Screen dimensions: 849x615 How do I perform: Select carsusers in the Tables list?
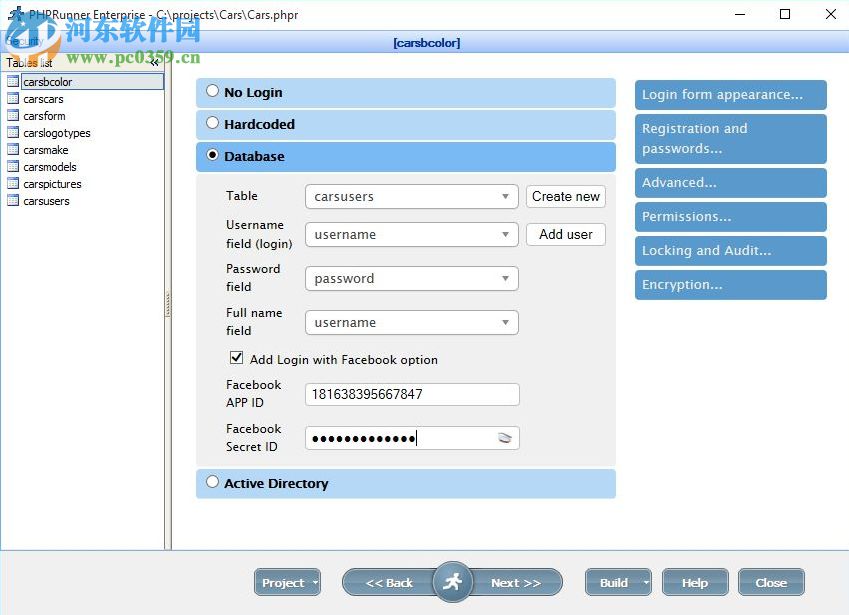pos(48,201)
